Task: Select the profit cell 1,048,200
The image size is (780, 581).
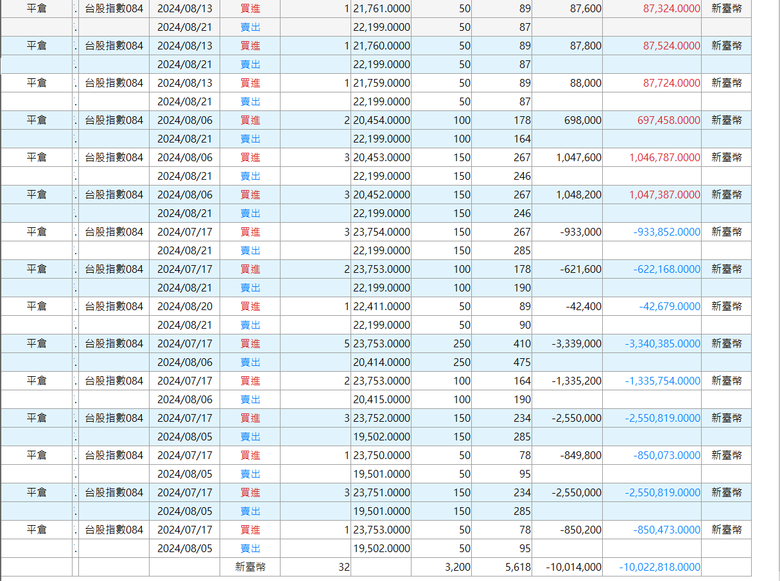Action: click(x=579, y=195)
